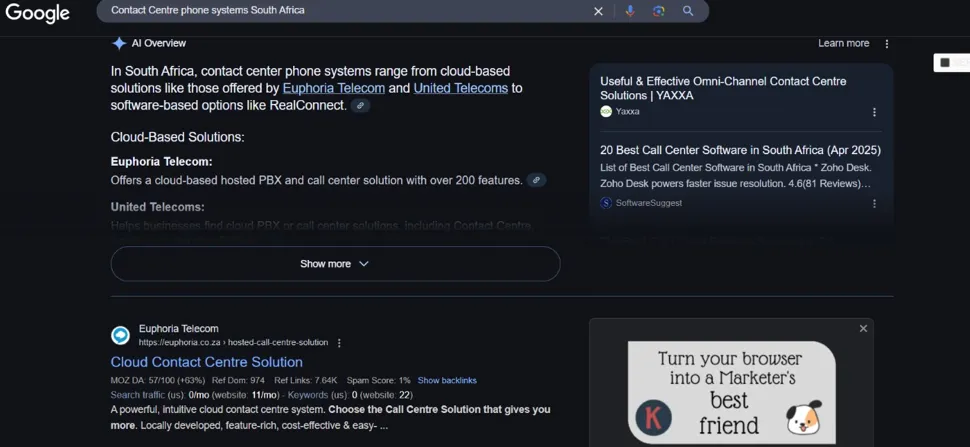Viewport: 970px width, 447px height.
Task: Close the Marketer's best friend ad
Action: coord(863,329)
